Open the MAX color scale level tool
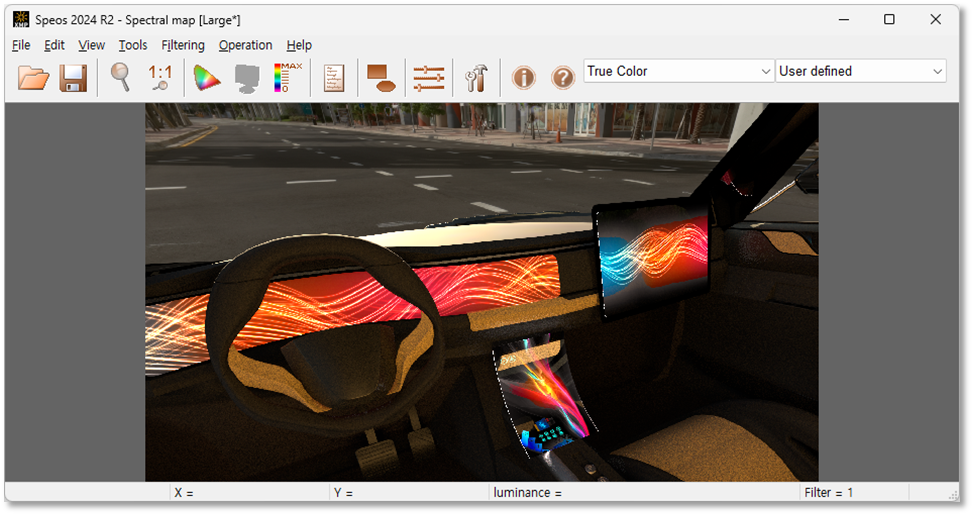Image resolution: width=973 pixels, height=515 pixels. (x=287, y=78)
